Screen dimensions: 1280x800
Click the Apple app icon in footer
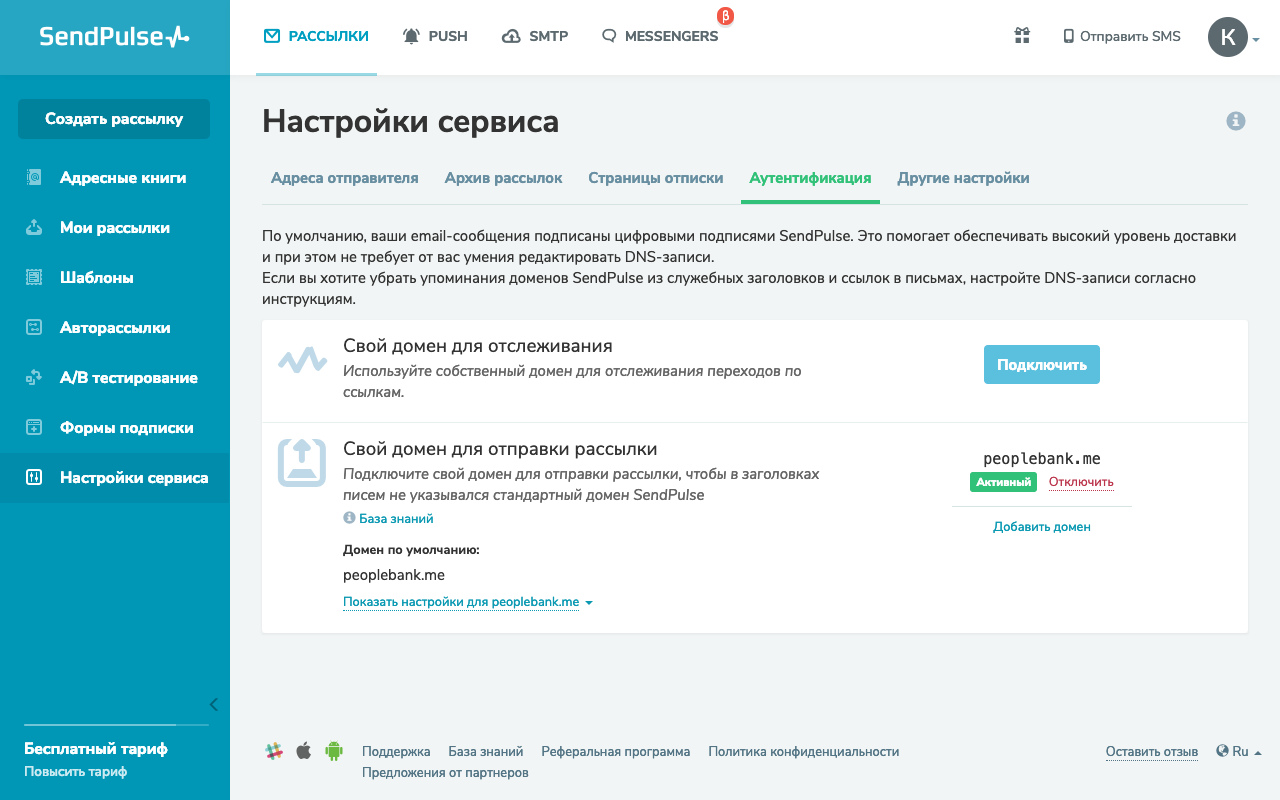point(303,751)
